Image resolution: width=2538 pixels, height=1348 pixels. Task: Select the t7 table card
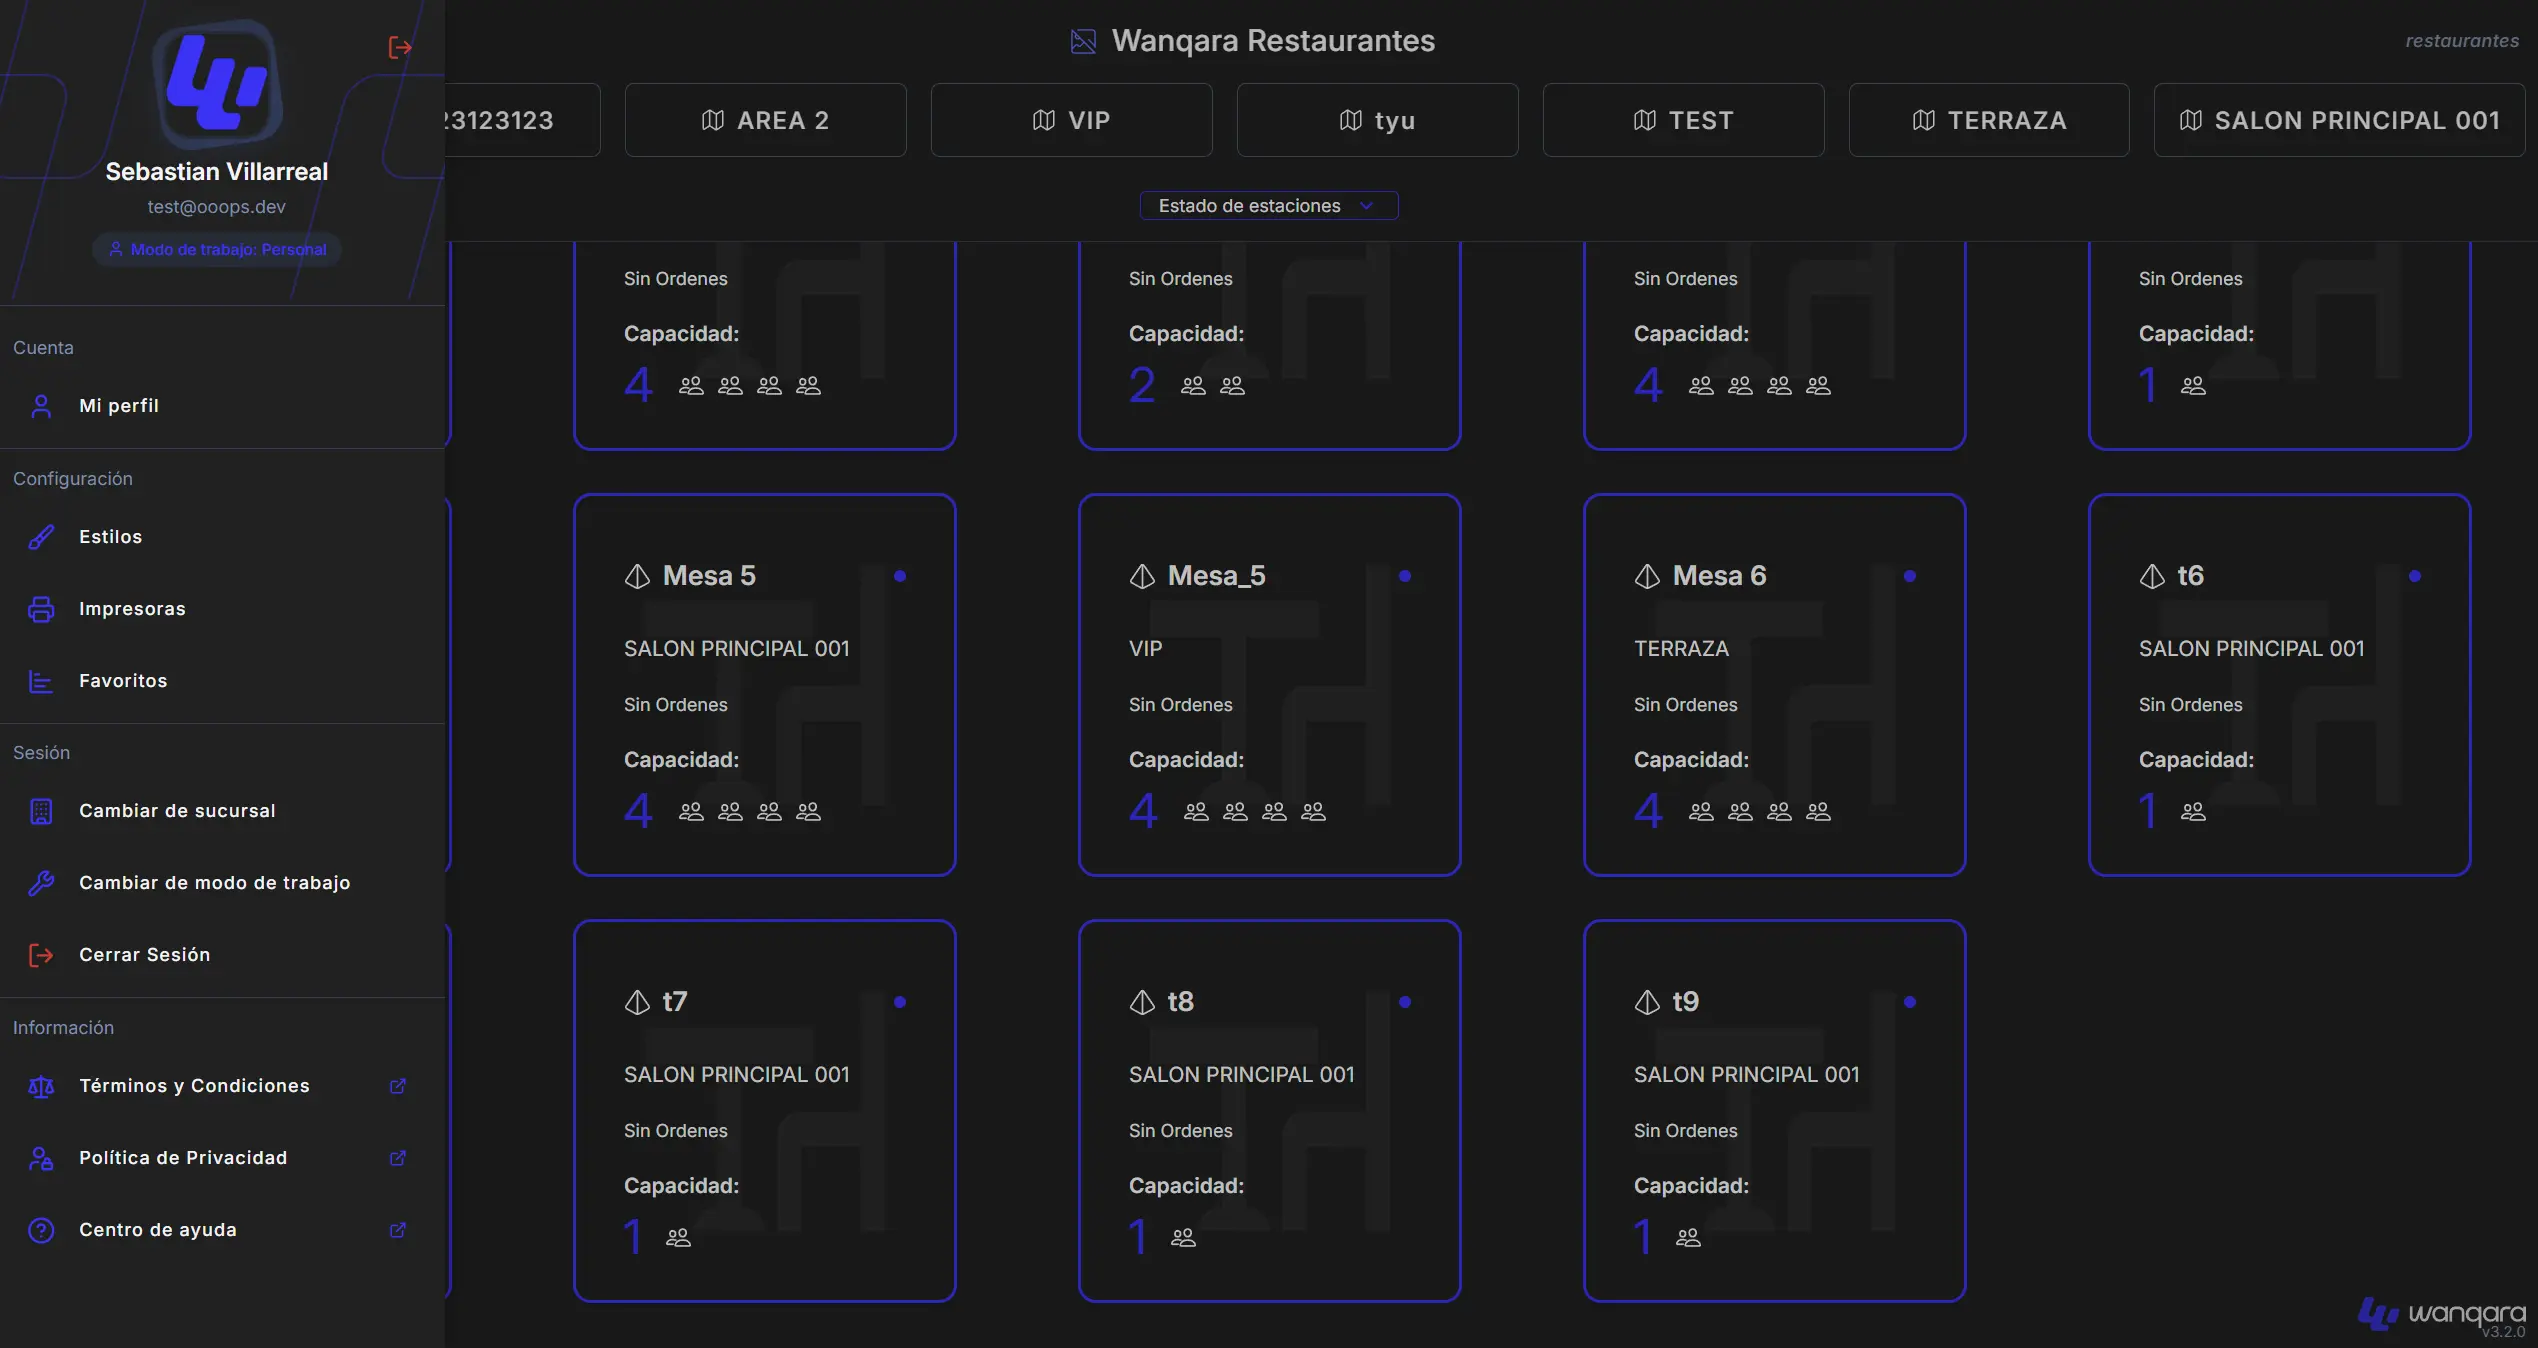pyautogui.click(x=765, y=1111)
